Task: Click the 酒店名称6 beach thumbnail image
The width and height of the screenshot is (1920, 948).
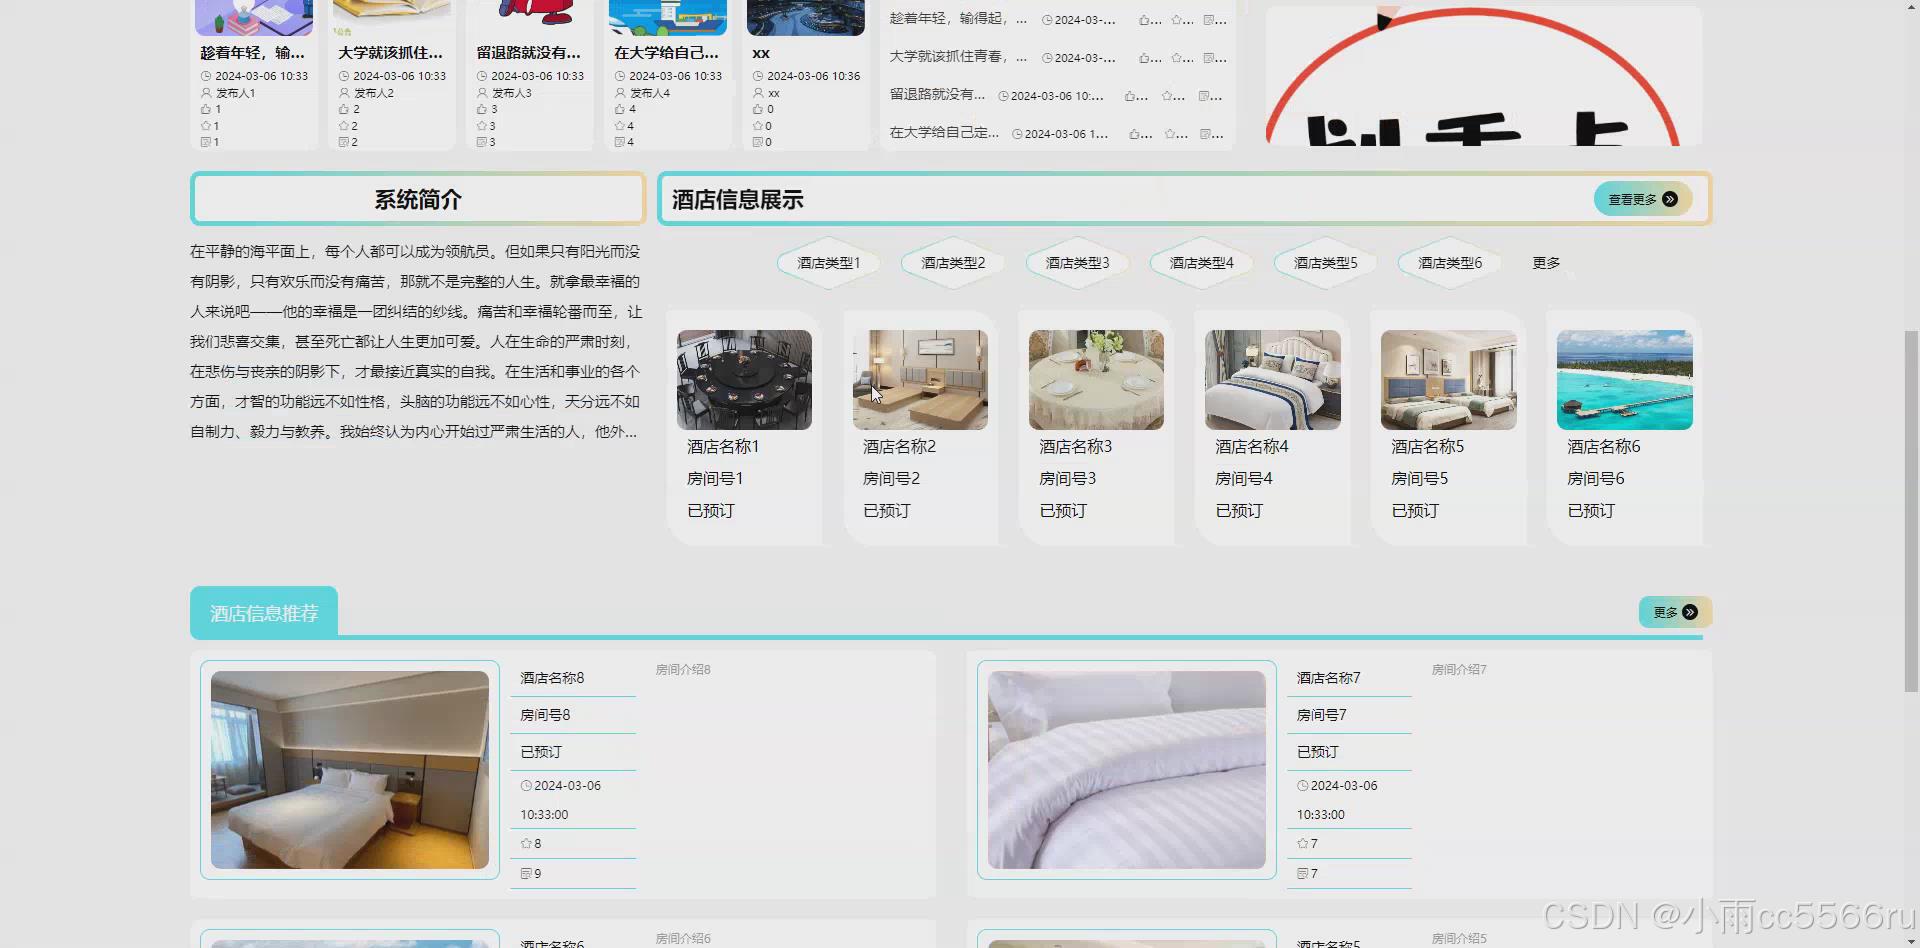Action: (x=1624, y=378)
